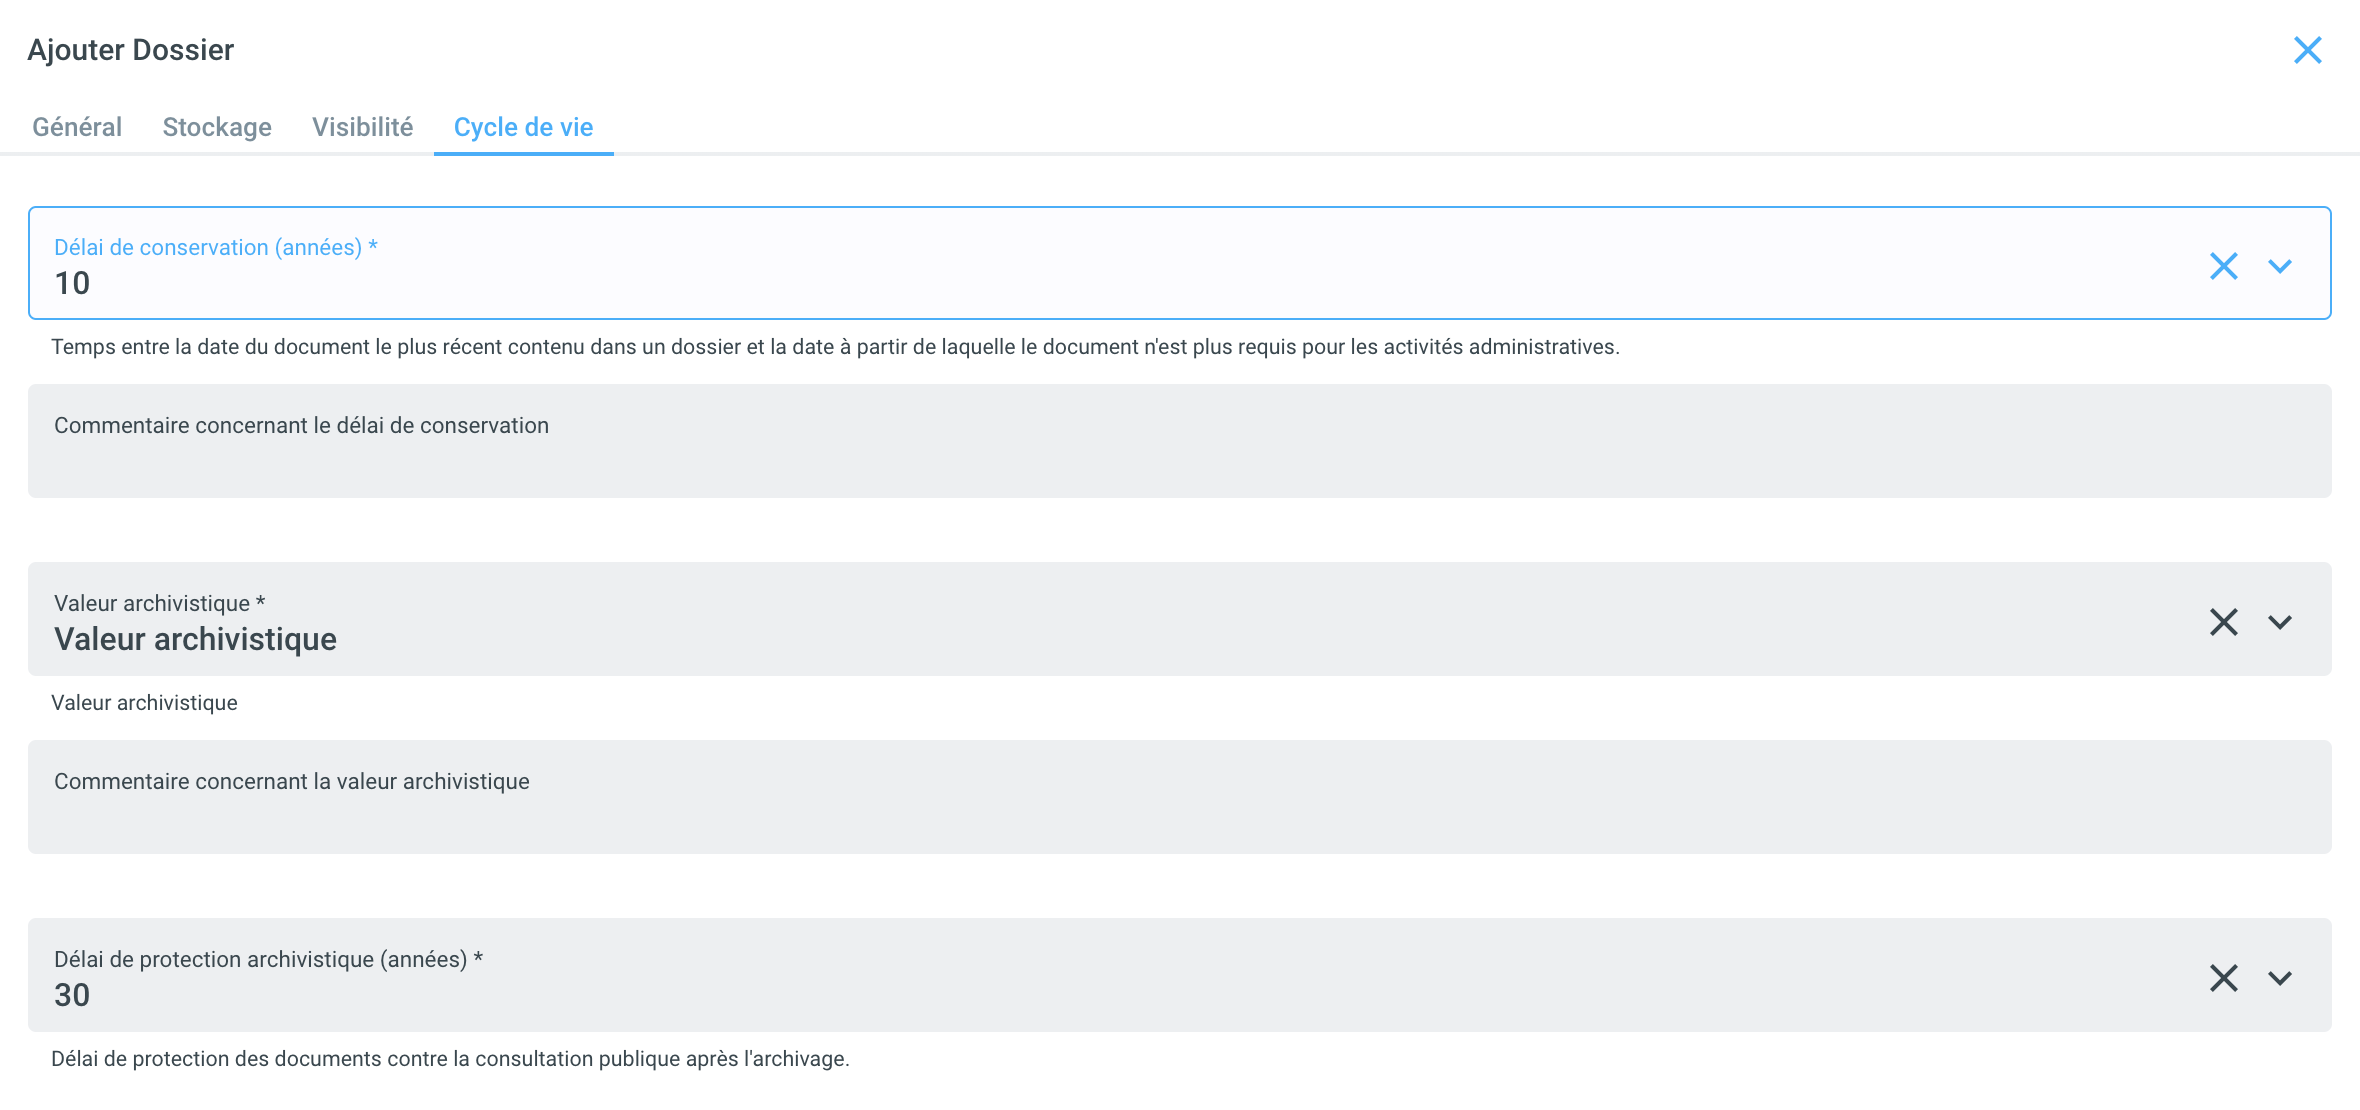Open the Stockage tab

217,127
